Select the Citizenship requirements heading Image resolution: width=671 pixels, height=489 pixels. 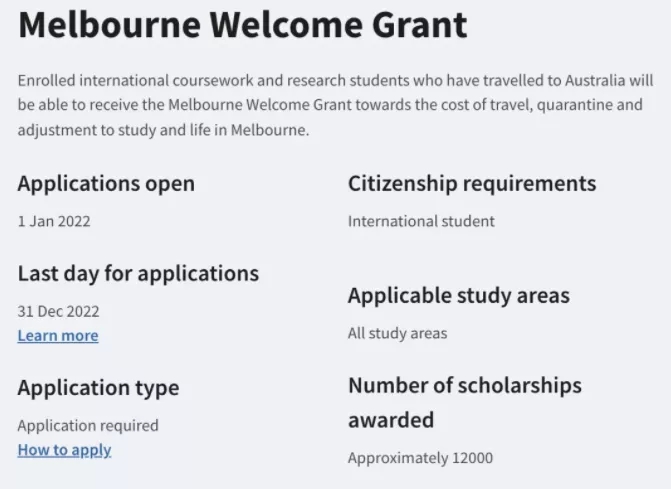(472, 184)
